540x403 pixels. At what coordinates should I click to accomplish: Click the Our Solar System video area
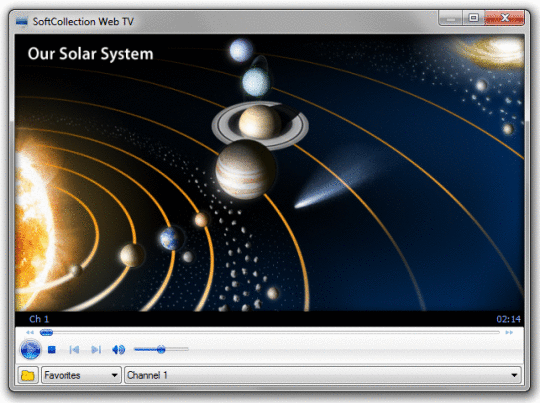coord(269,173)
